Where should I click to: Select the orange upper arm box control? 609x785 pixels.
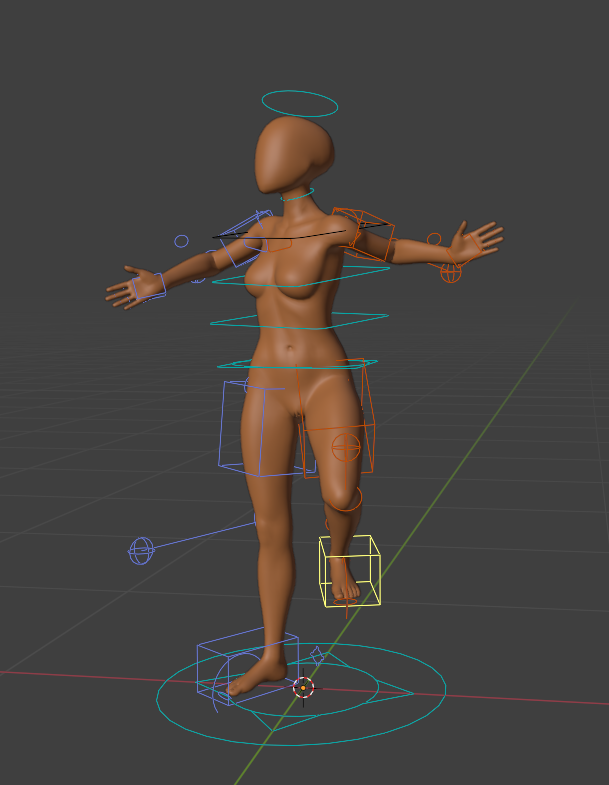pyautogui.click(x=364, y=234)
